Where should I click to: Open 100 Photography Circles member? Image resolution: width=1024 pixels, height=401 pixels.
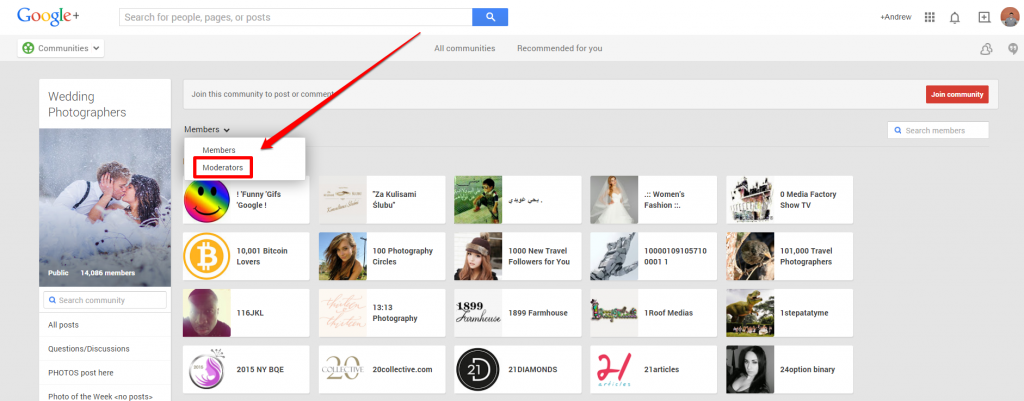[x=382, y=256]
